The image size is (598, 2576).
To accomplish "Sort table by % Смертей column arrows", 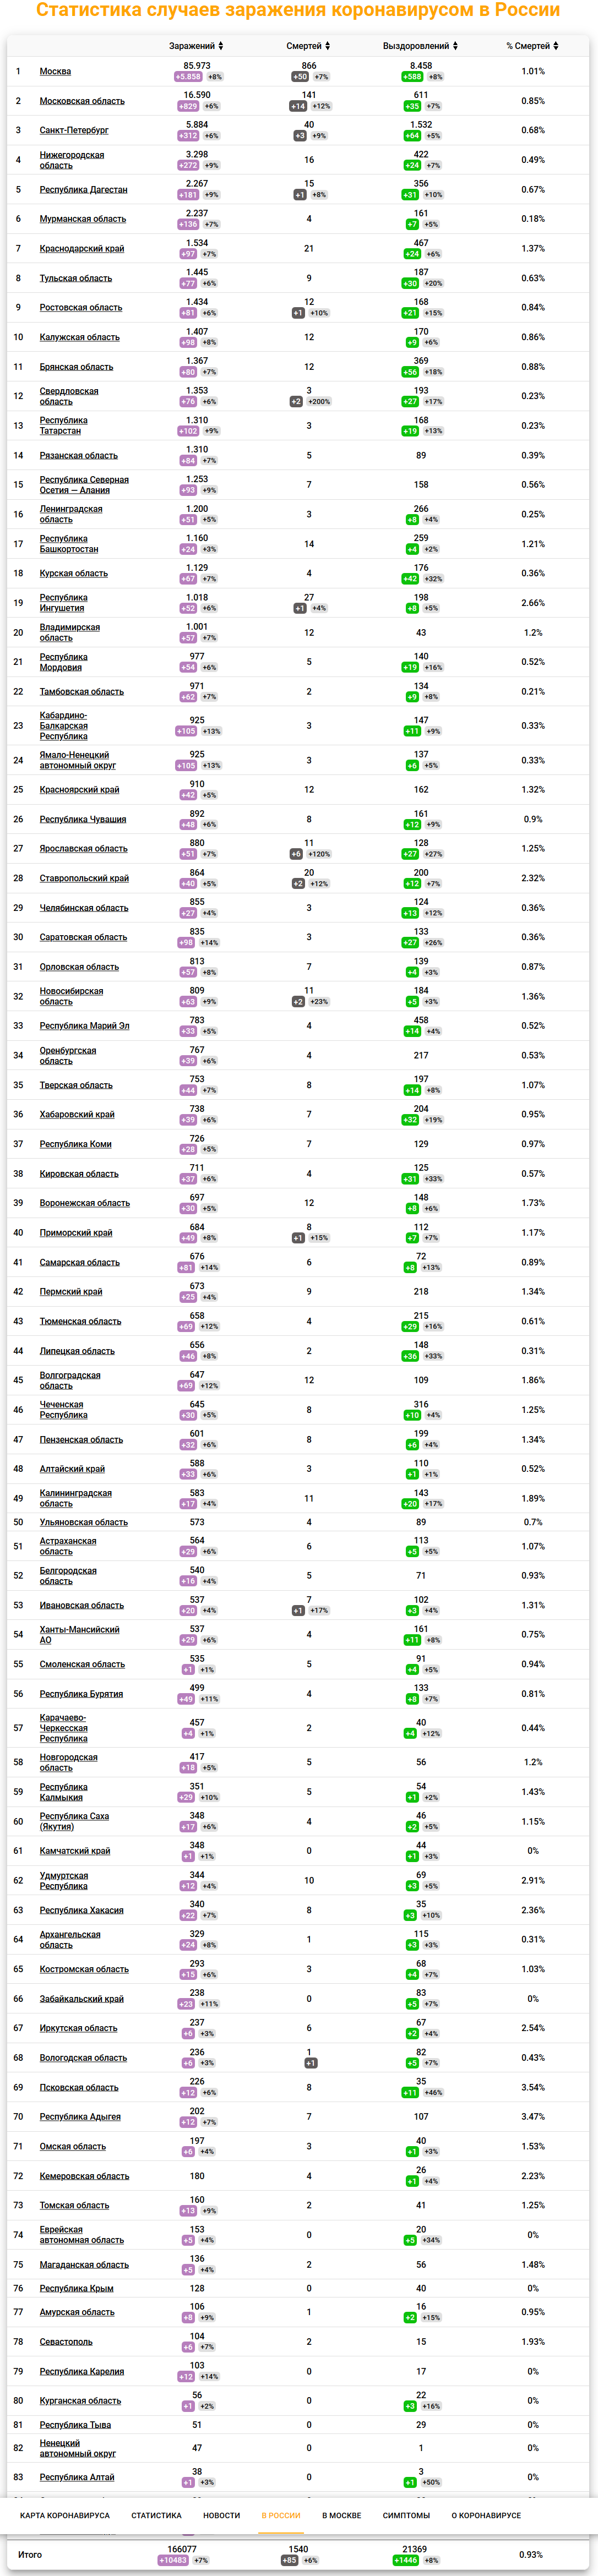I will pyautogui.click(x=556, y=46).
